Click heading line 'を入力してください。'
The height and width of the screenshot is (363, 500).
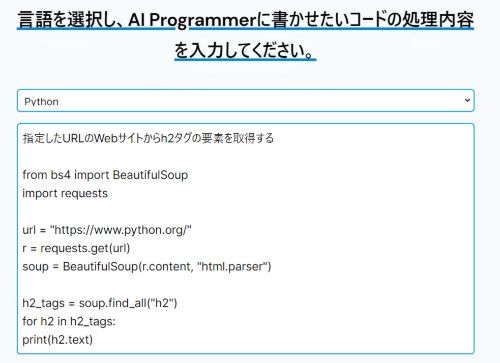click(245, 51)
